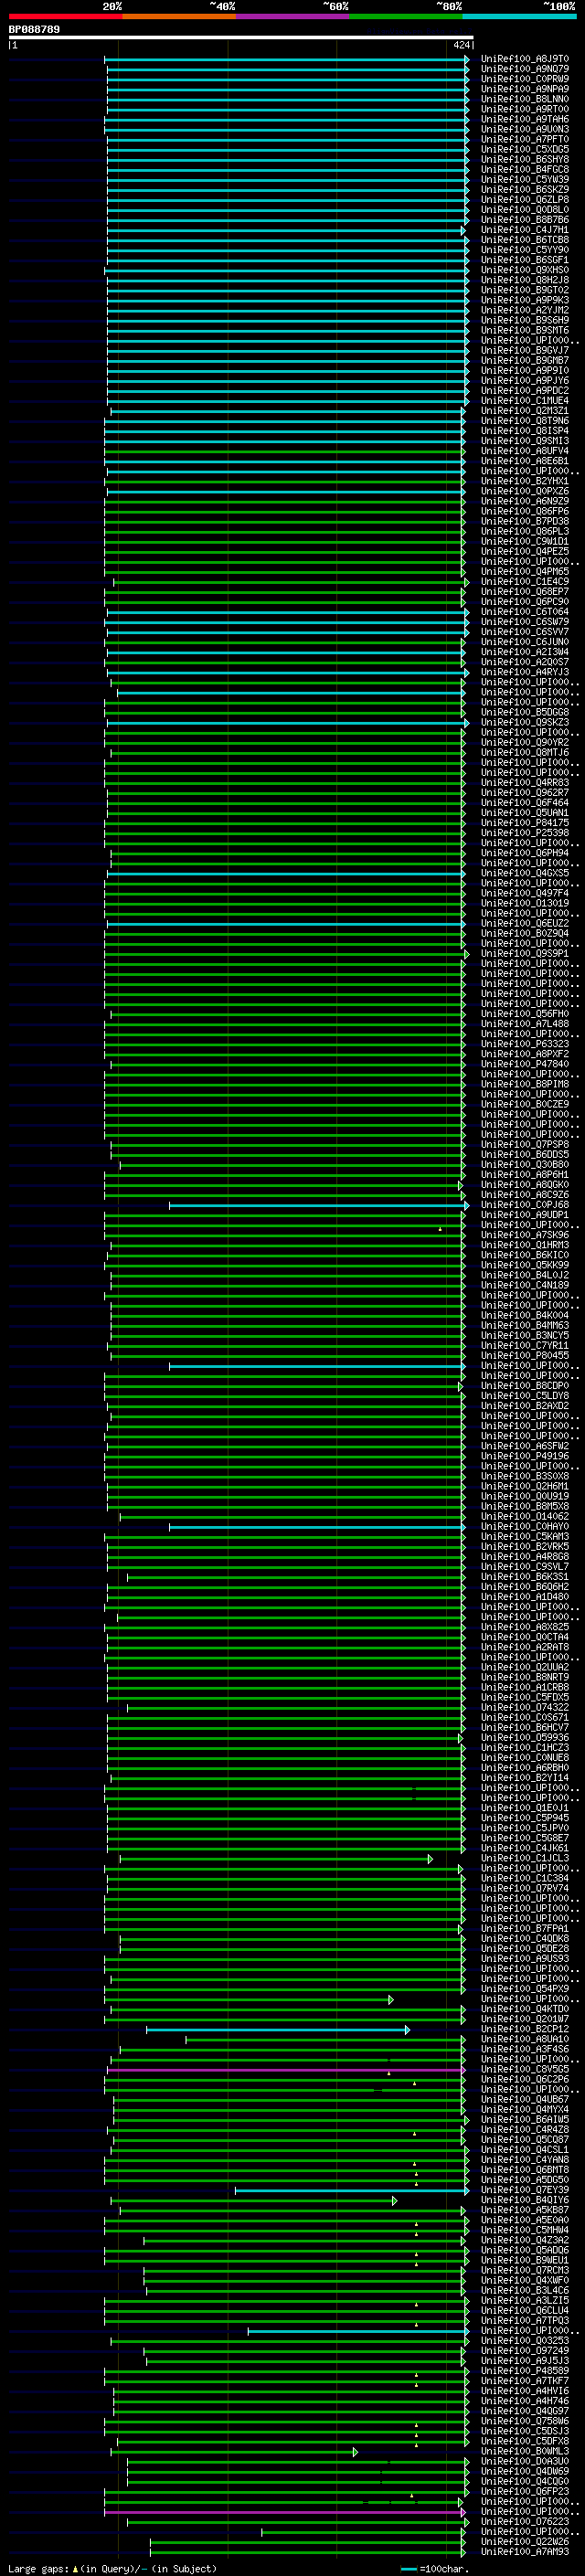Click the BP088789 query label
The height and width of the screenshot is (2576, 585).
tap(34, 30)
